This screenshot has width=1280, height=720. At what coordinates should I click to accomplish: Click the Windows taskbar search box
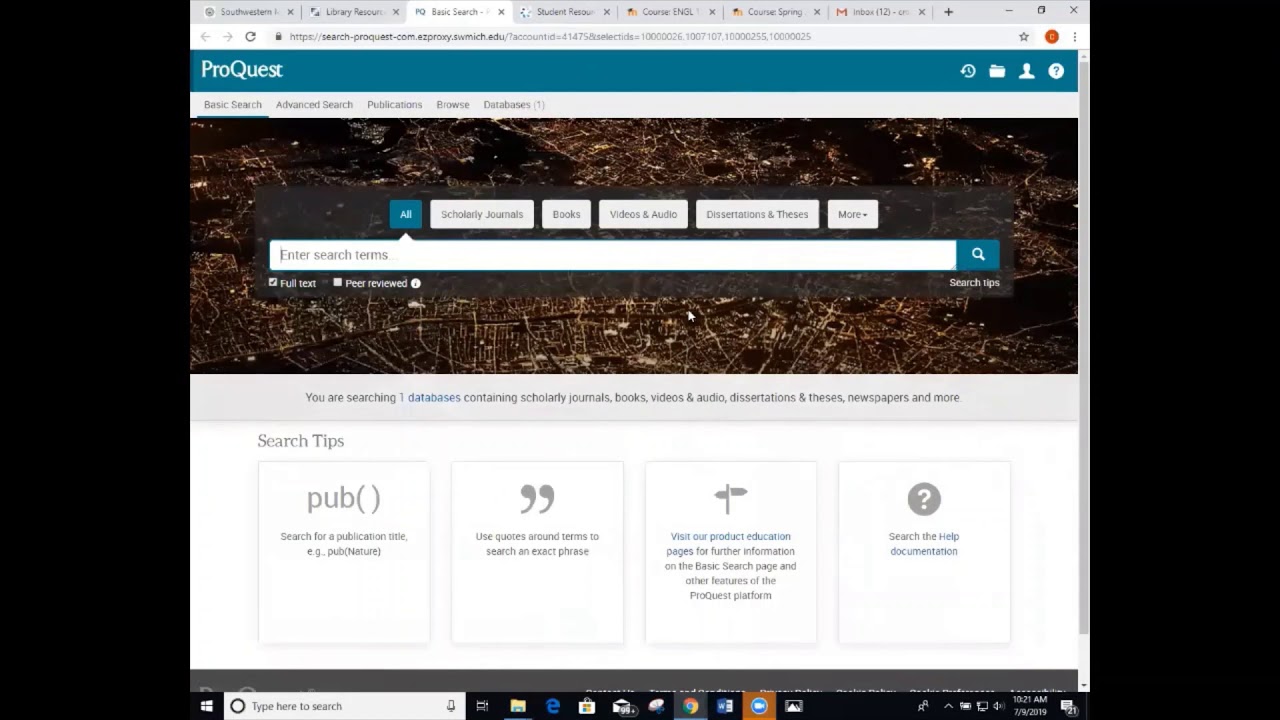click(343, 706)
